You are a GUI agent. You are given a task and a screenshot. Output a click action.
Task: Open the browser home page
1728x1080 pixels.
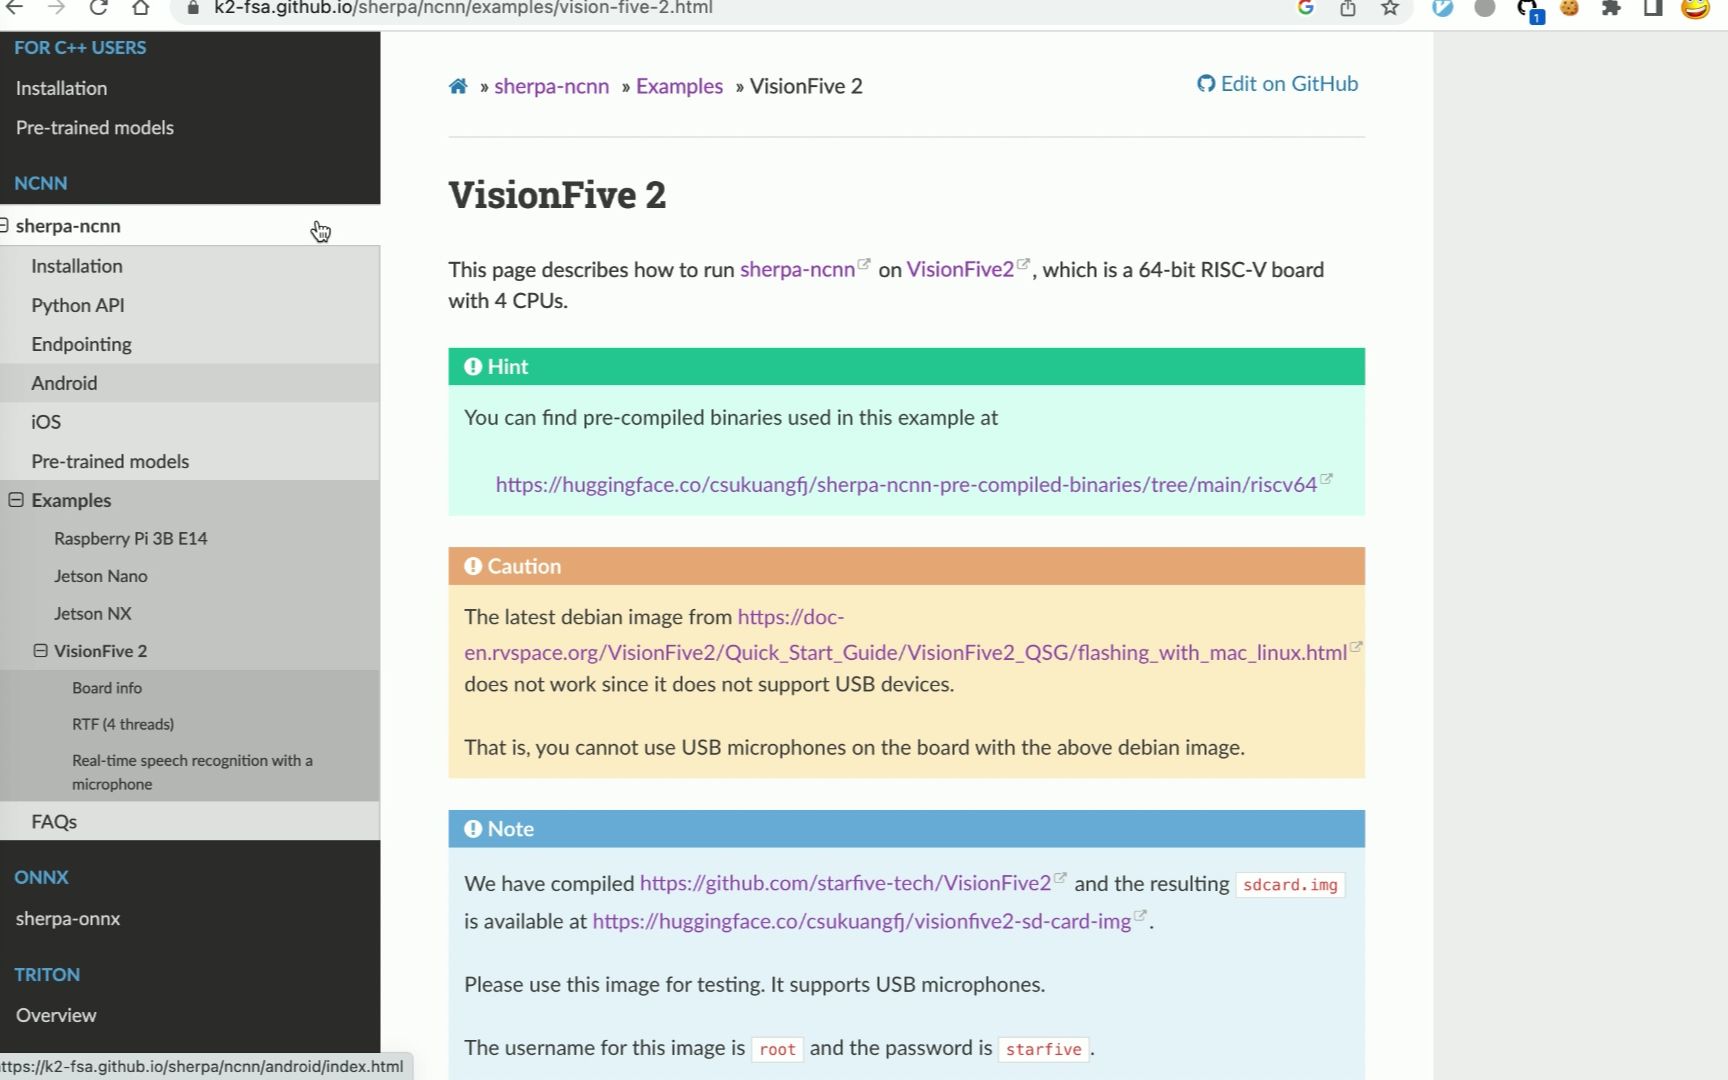pos(140,8)
